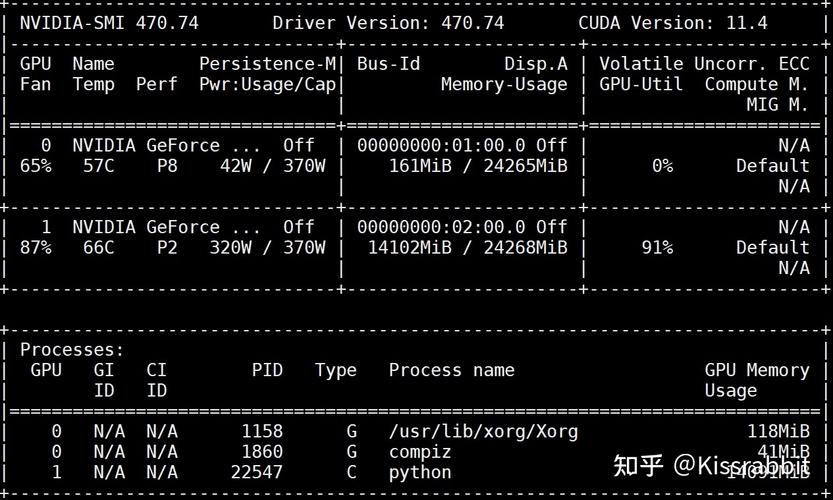This screenshot has height=500, width=833.
Task: Click the "0%" GPU utilization value
Action: [662, 166]
